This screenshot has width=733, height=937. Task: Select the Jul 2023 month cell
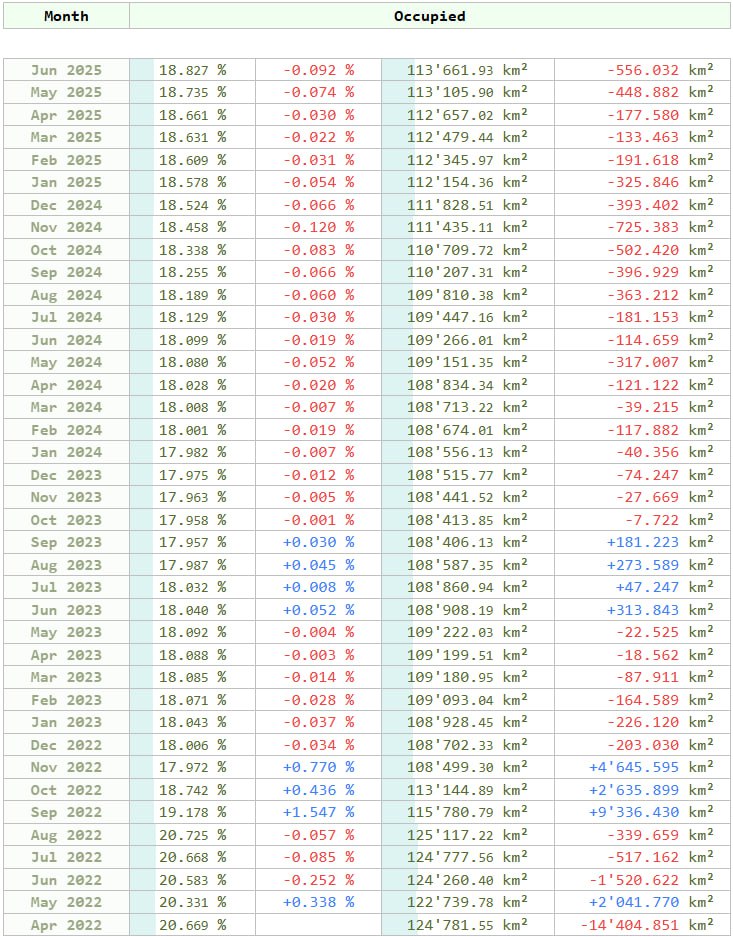pyautogui.click(x=66, y=587)
